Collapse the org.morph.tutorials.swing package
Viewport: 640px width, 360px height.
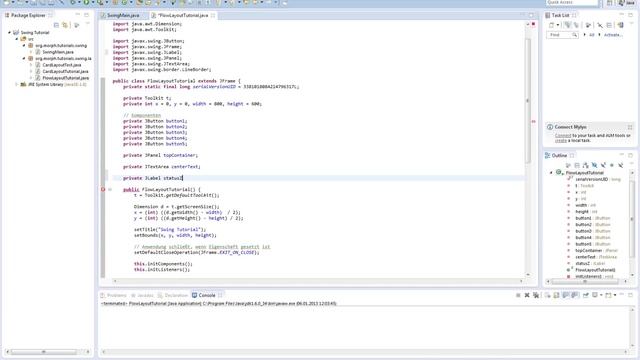[x=24, y=45]
